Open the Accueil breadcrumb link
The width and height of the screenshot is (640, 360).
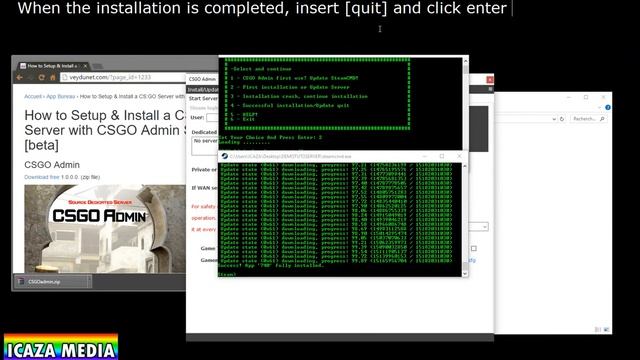33,96
